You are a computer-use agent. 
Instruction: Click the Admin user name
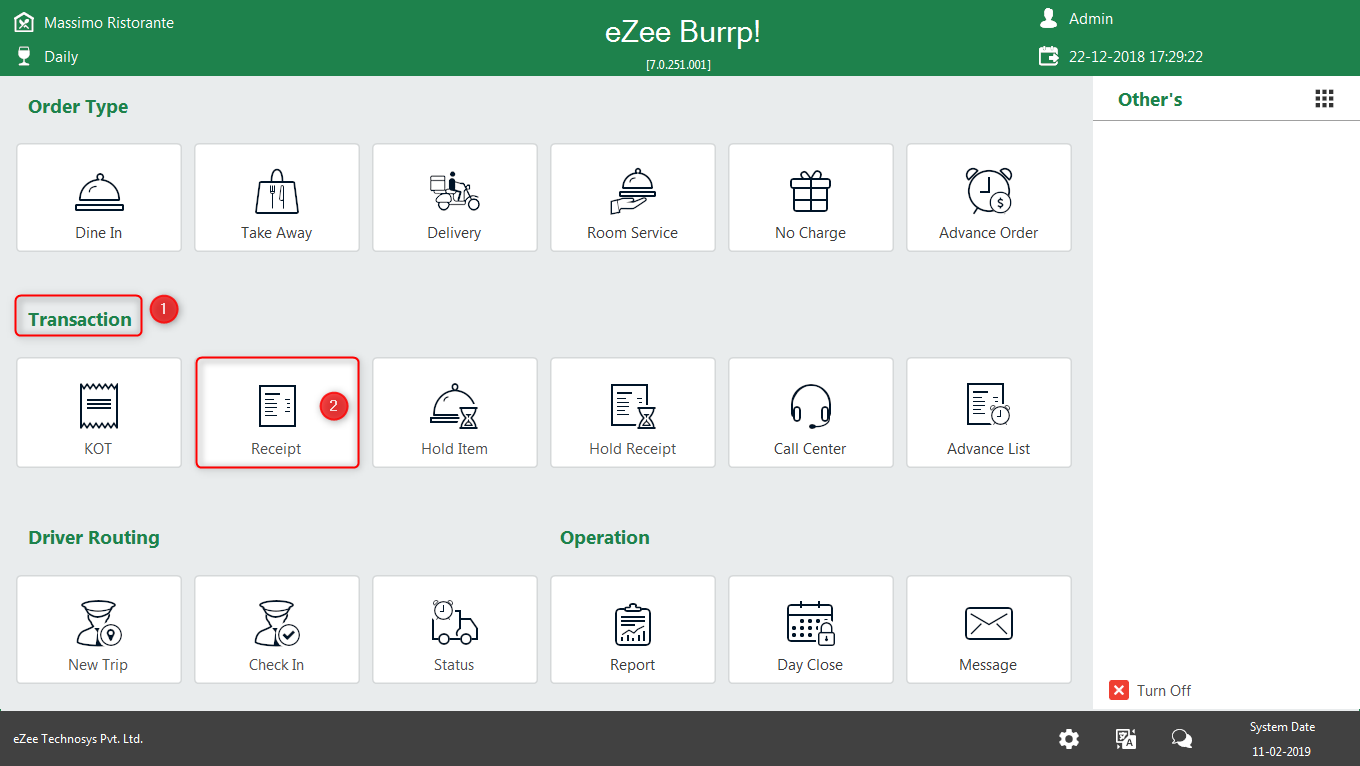[1091, 19]
